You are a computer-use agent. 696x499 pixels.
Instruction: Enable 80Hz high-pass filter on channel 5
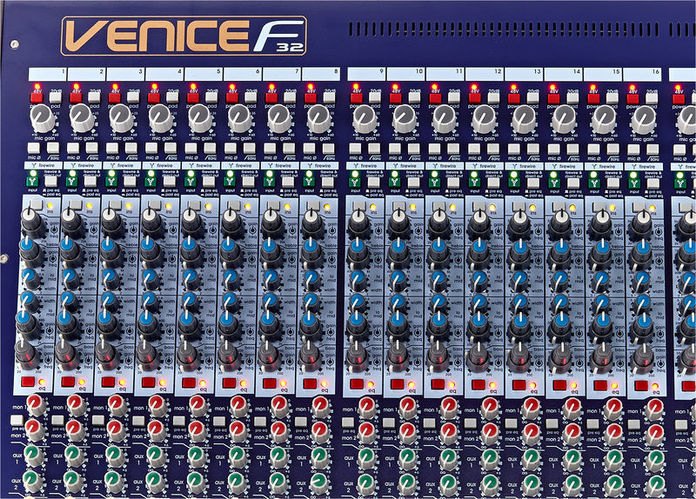pos(210,148)
